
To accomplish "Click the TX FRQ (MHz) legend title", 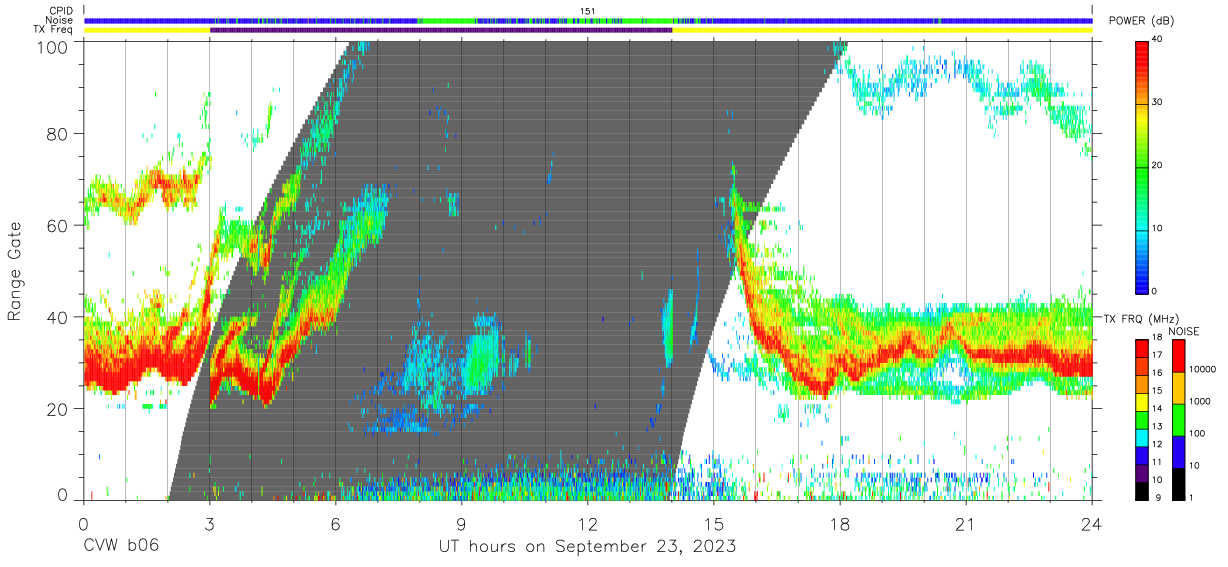I will click(x=1142, y=318).
